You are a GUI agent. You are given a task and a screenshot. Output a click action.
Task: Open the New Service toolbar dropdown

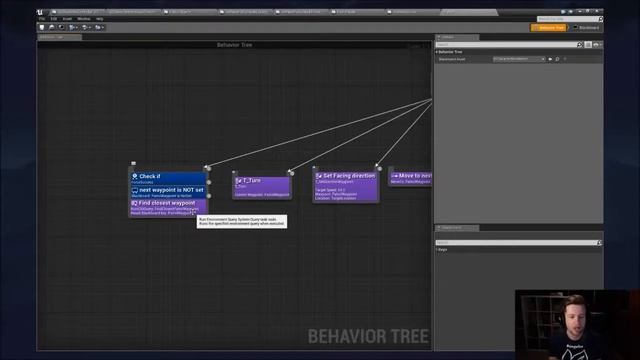(x=99, y=27)
